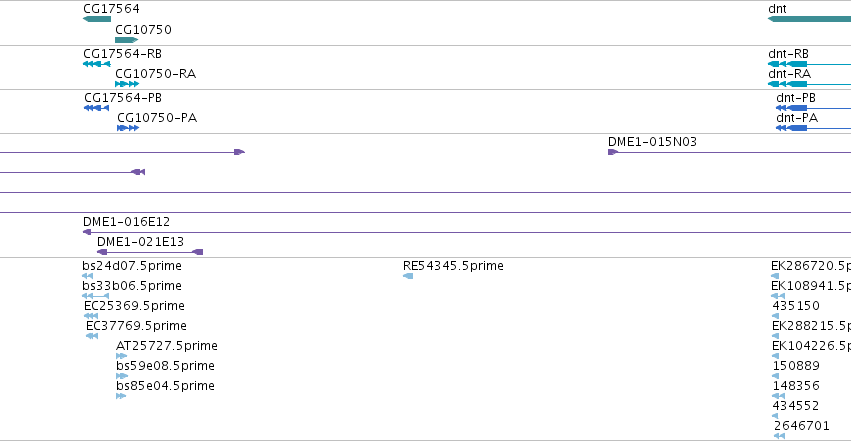851x441 pixels.
Task: Open the bs24d07.5prime EST label
Action: (132, 266)
